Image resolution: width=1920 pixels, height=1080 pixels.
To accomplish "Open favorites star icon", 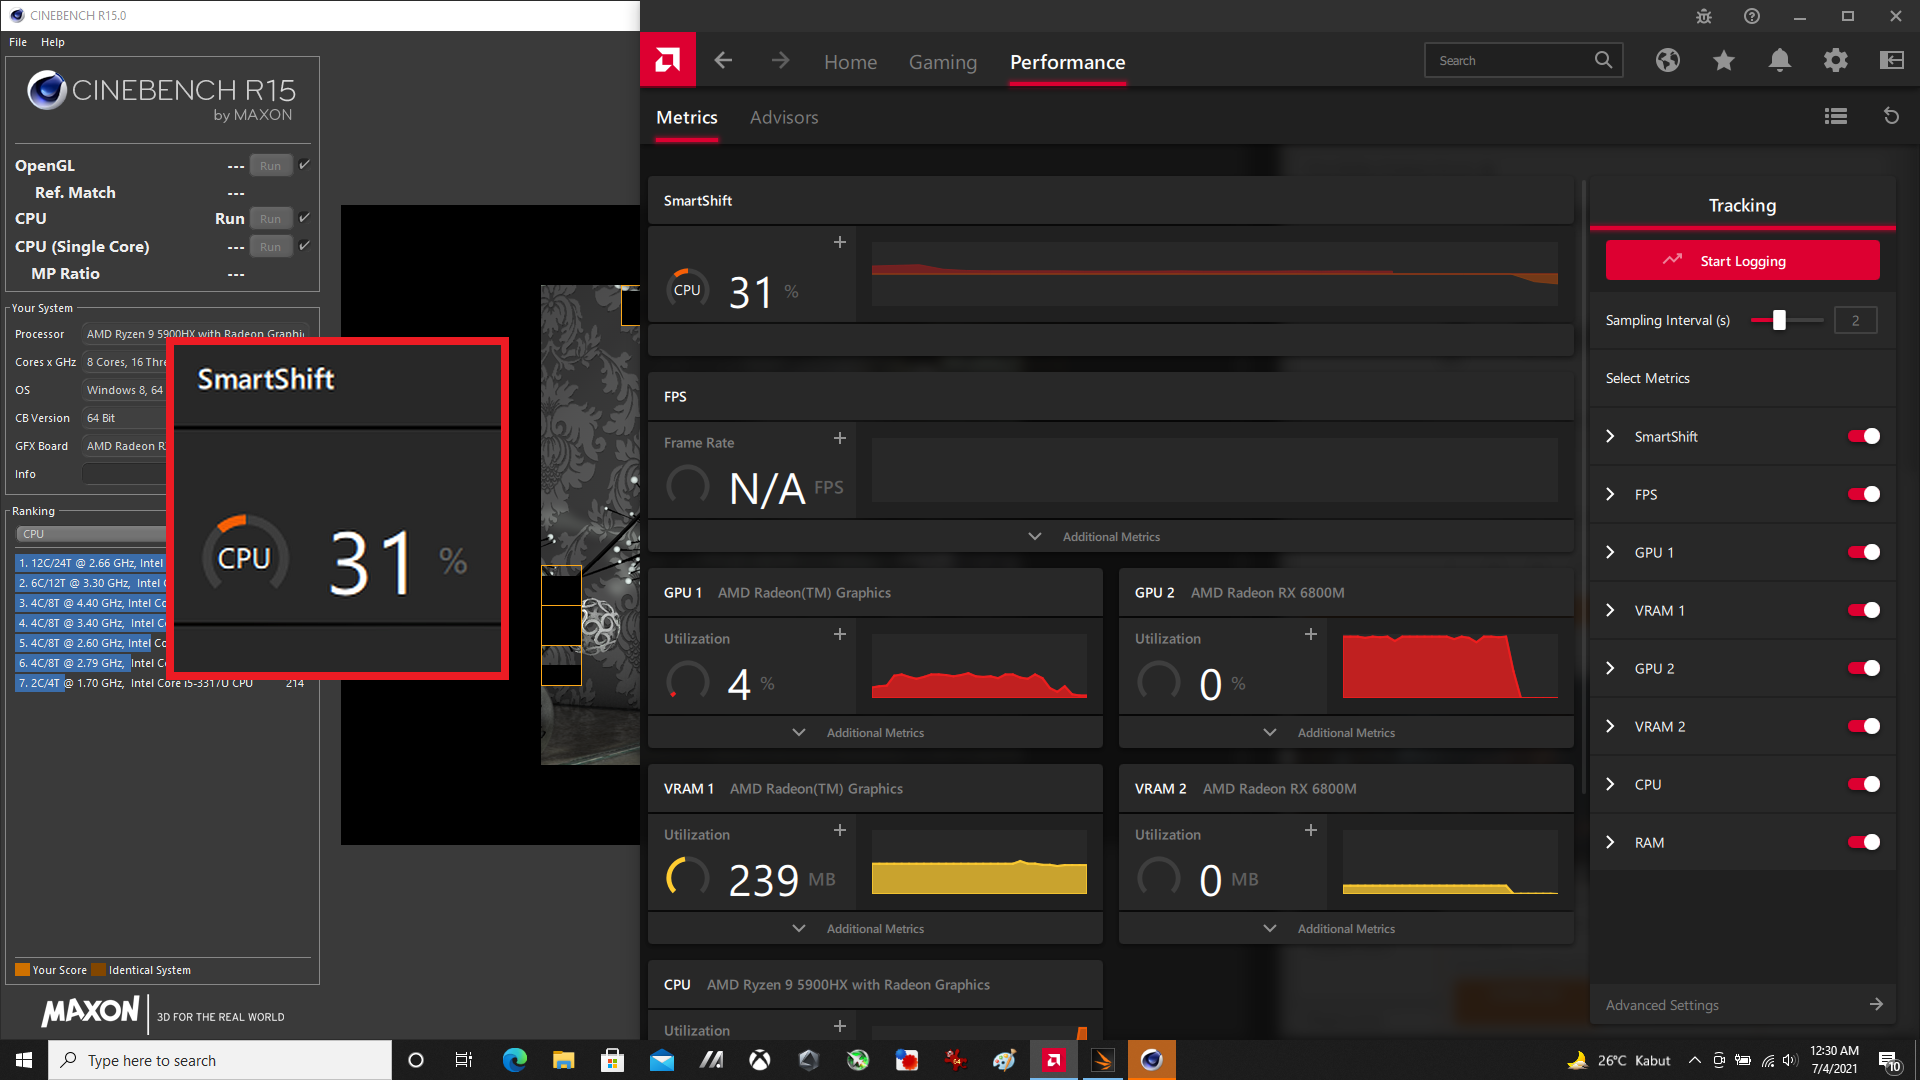I will (1723, 61).
